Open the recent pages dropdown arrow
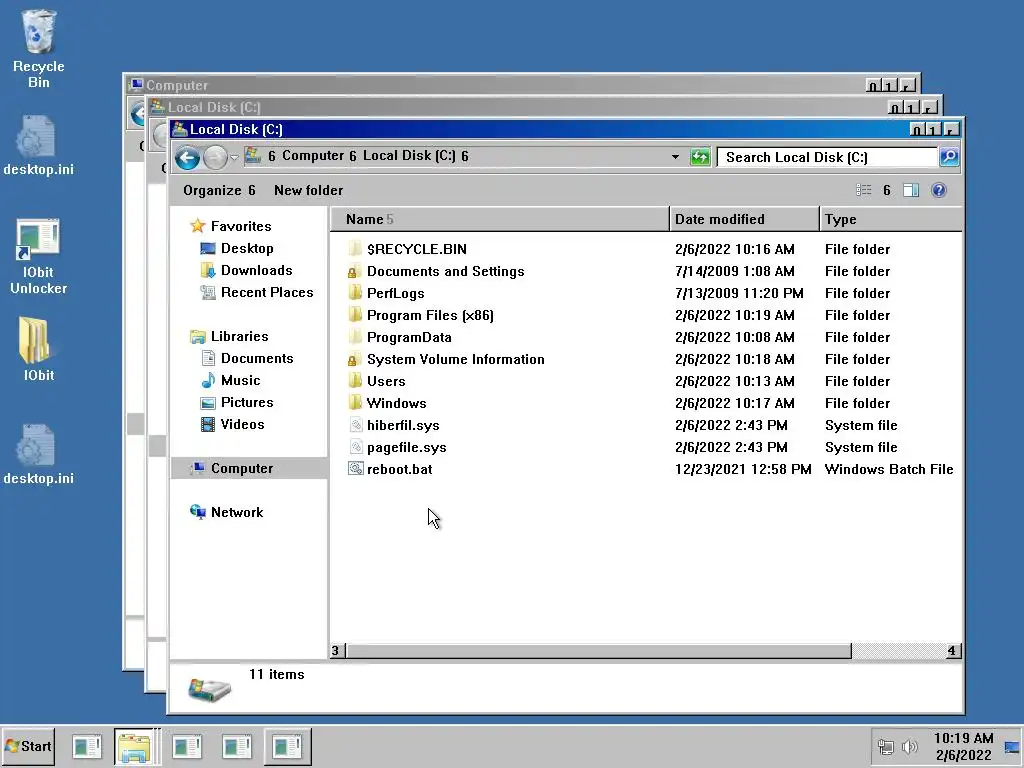Image resolution: width=1024 pixels, height=768 pixels. 234,157
